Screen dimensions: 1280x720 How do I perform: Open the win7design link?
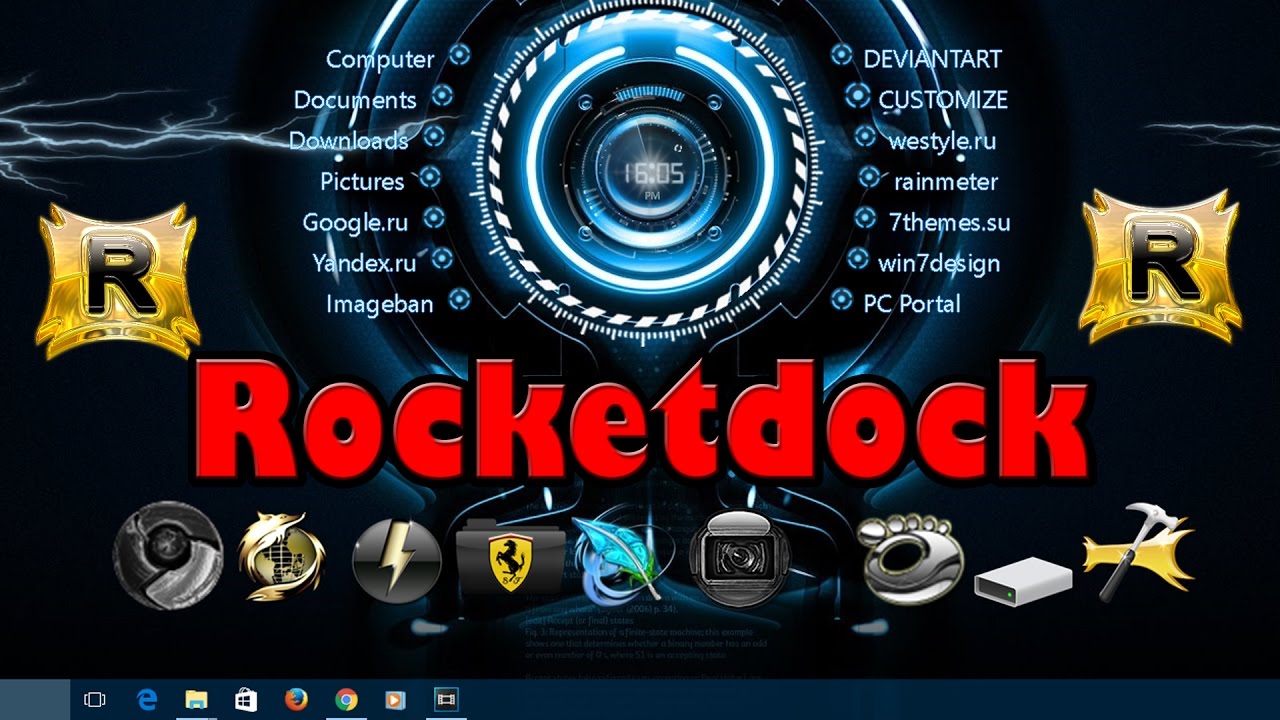tap(939, 264)
